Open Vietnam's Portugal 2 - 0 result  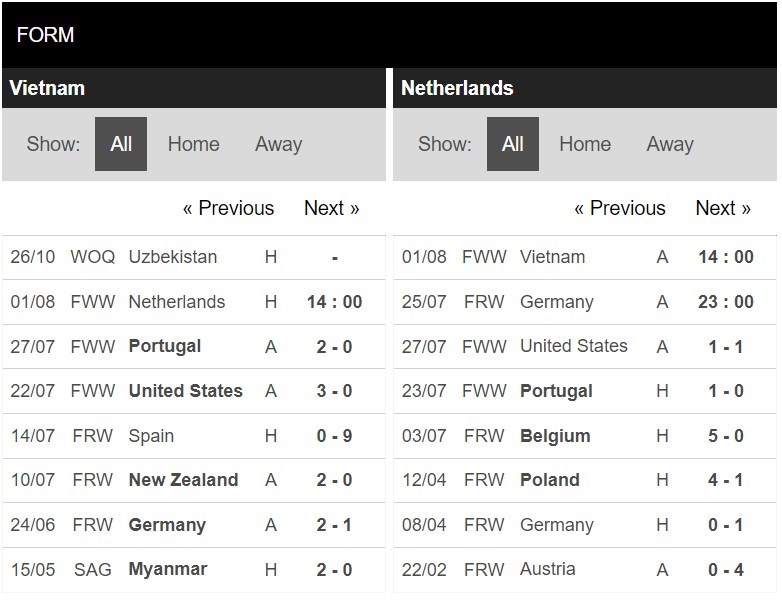point(194,347)
